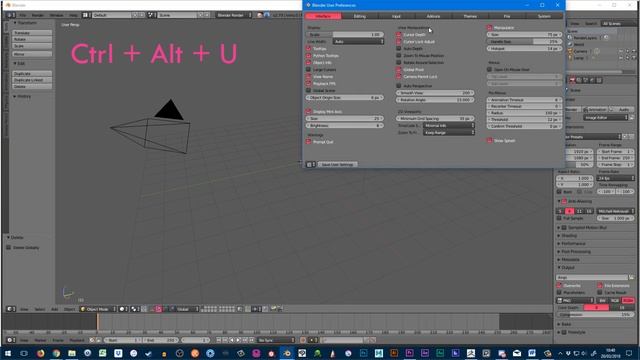The height and width of the screenshot is (360, 640).
Task: Switch to Themes tab in User Preferences
Action: [470, 16]
